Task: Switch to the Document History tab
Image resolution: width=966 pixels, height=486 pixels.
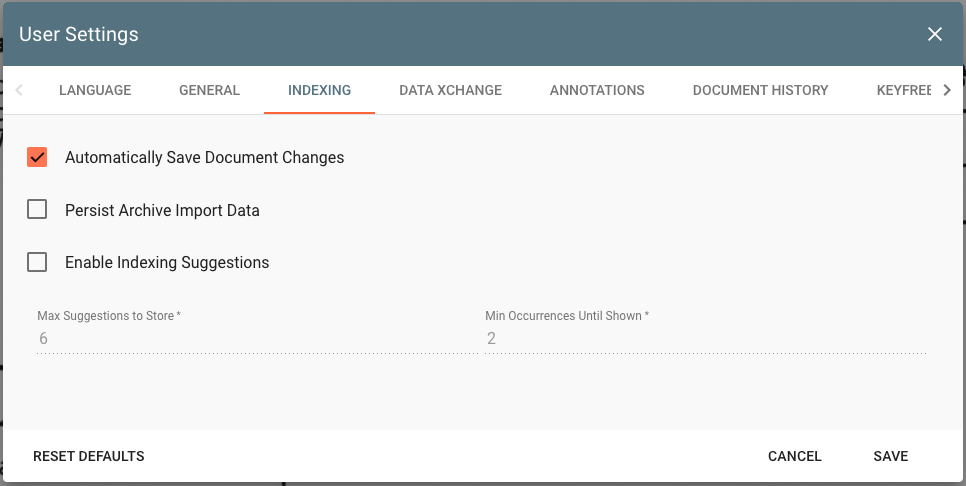Action: [x=760, y=90]
